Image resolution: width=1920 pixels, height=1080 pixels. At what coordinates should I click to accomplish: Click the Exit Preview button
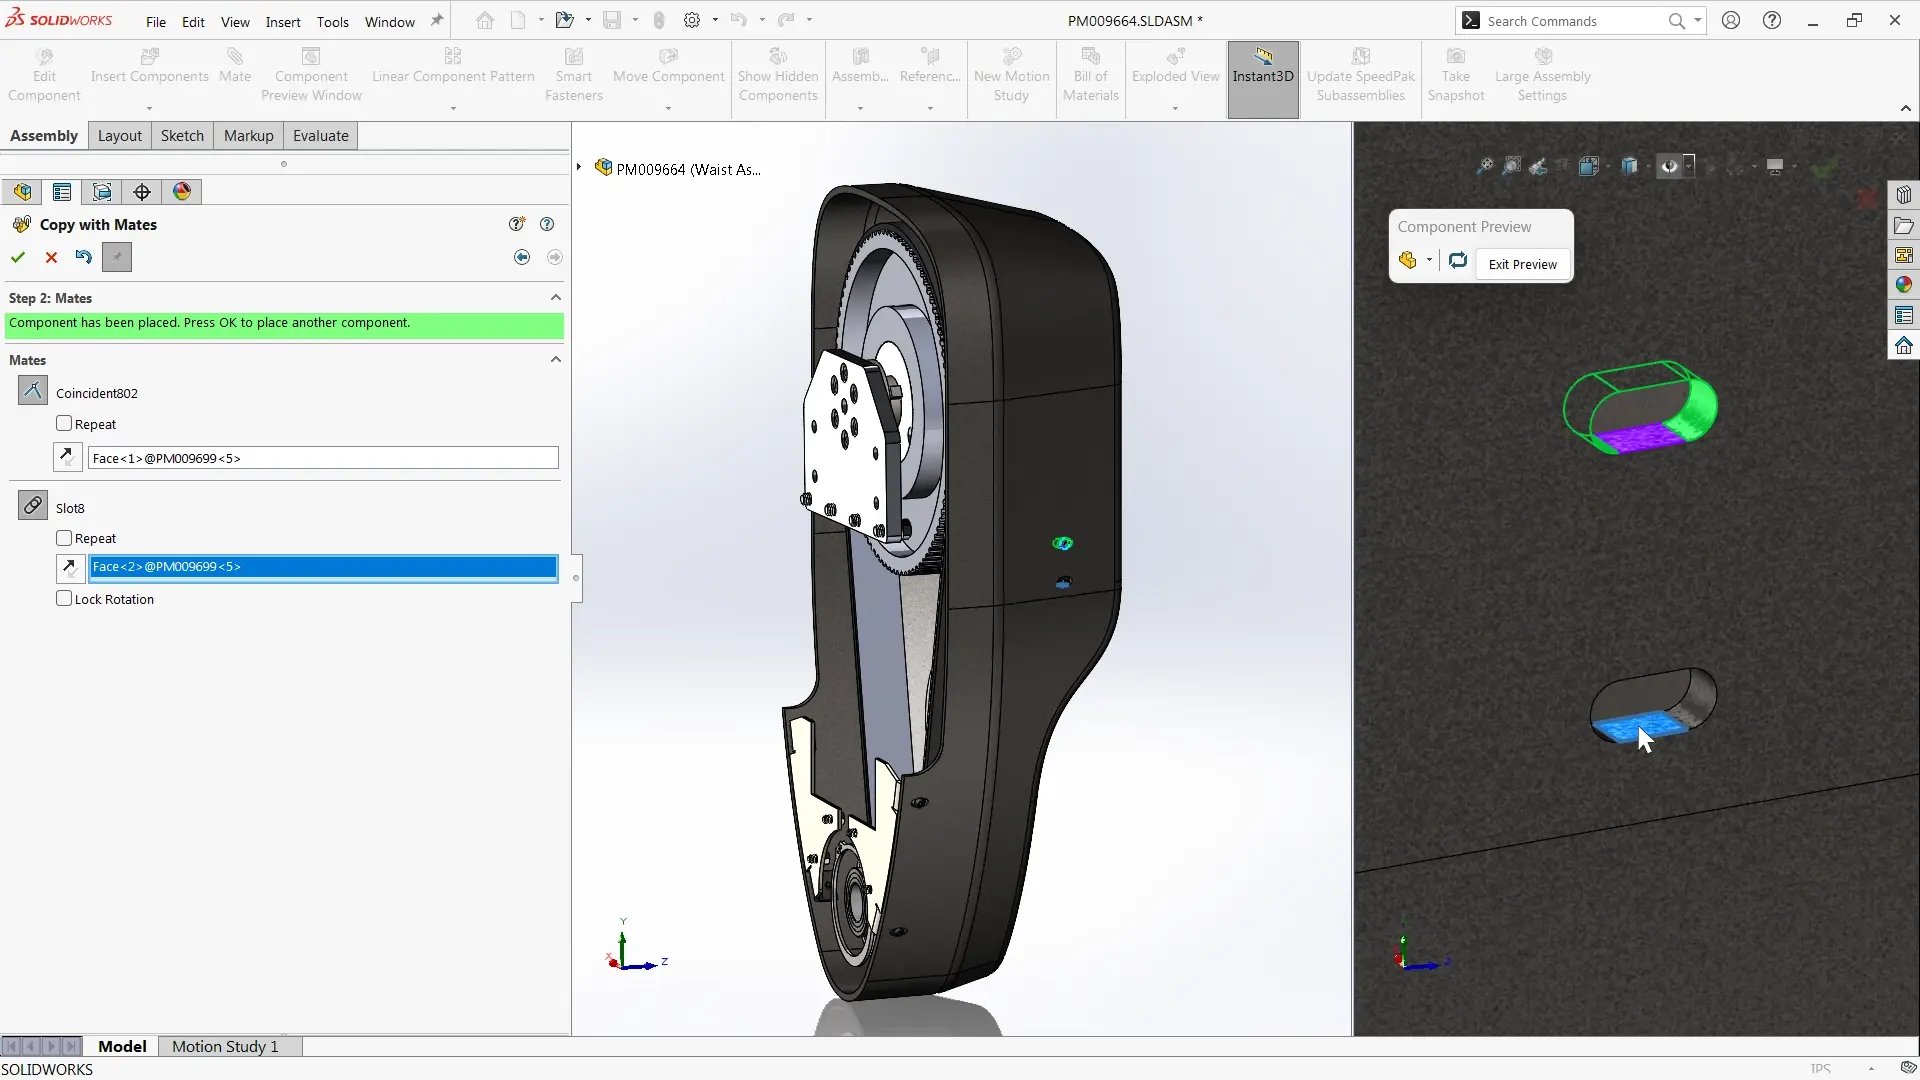pos(1522,262)
